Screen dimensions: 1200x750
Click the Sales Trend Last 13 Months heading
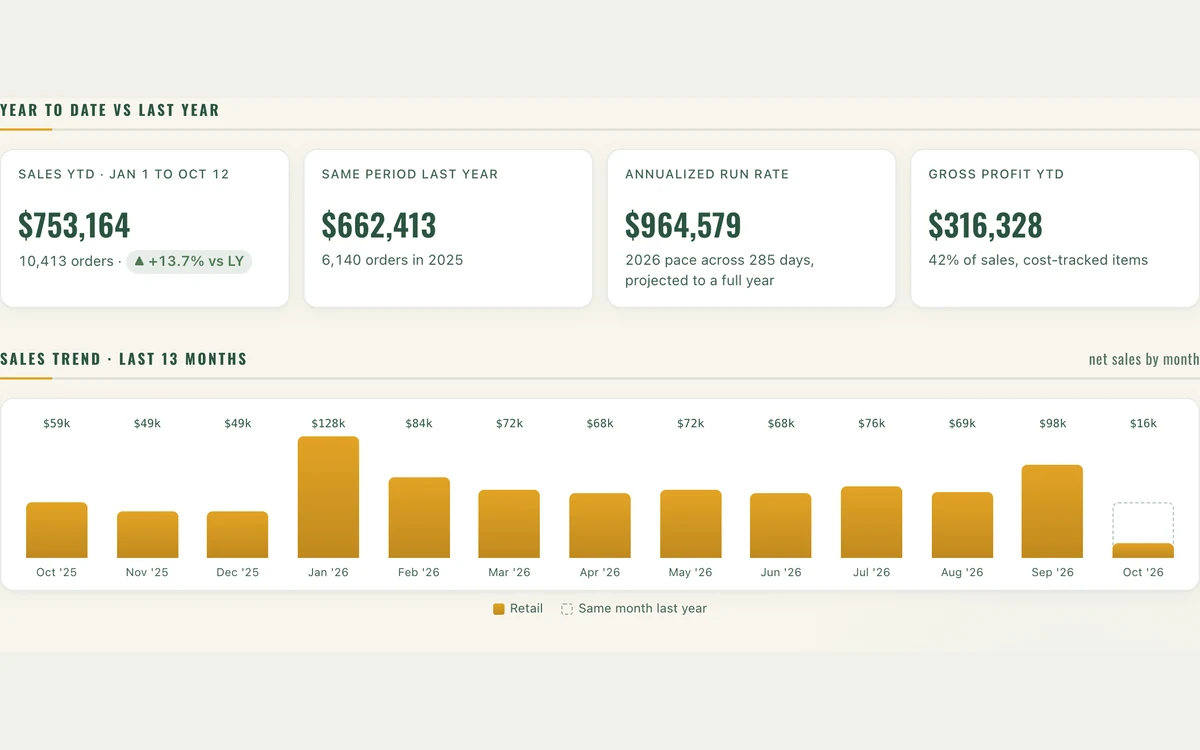click(123, 359)
